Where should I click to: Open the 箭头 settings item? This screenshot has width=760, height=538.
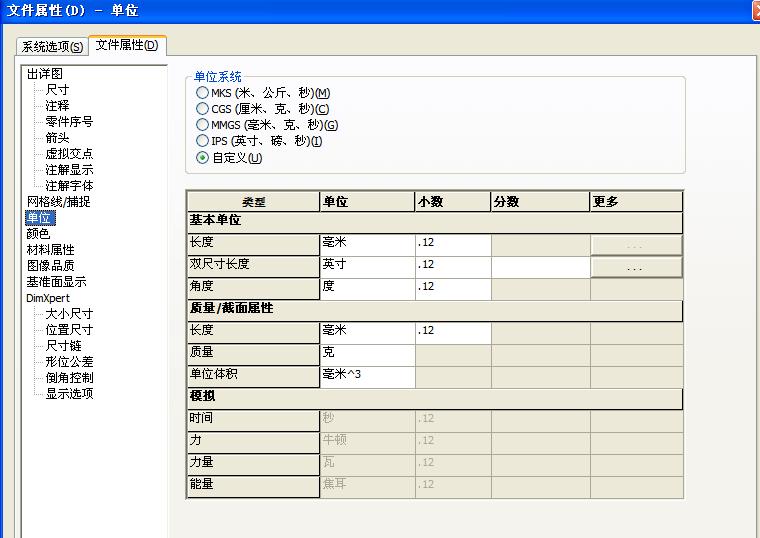click(x=57, y=138)
